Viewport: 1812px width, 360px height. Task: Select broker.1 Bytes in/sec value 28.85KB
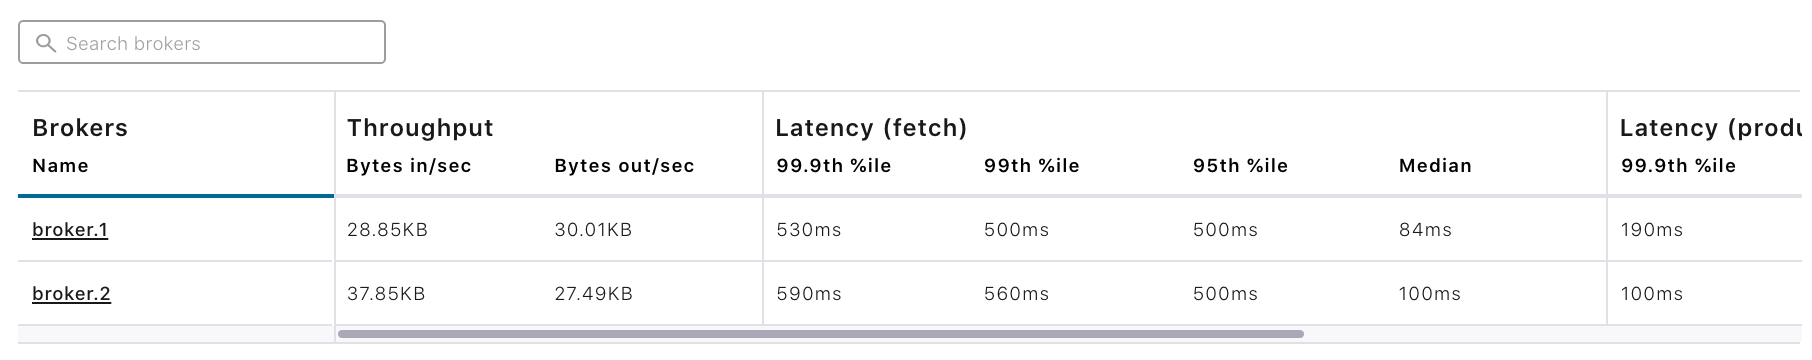[x=387, y=230]
